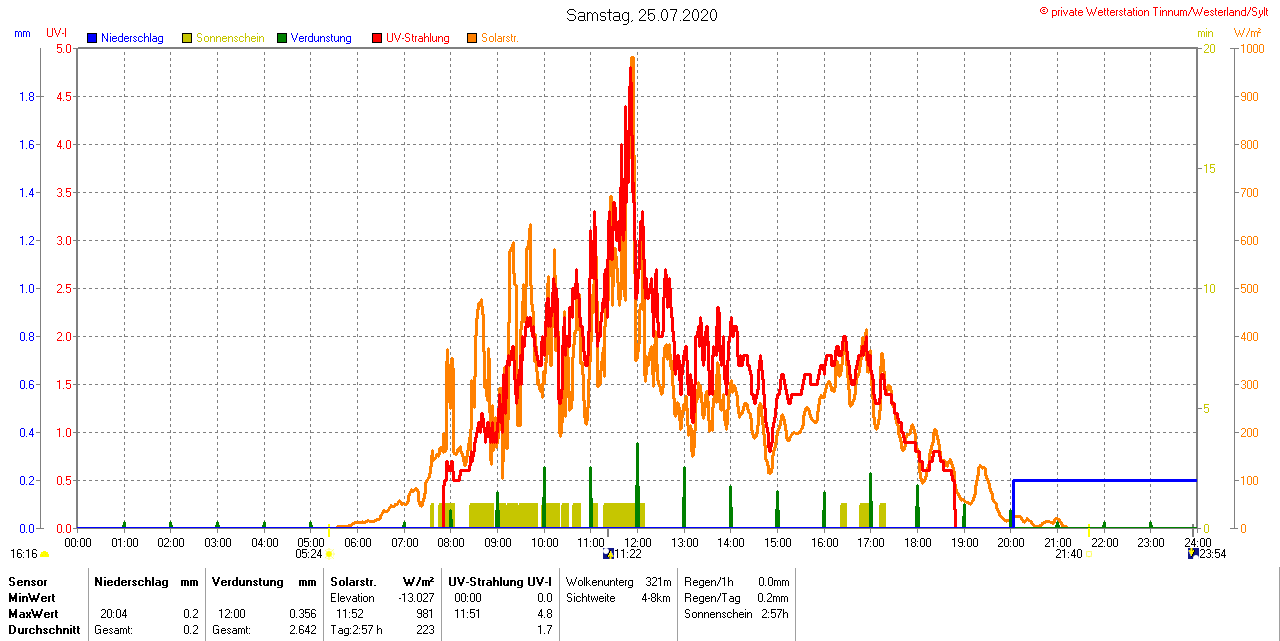Viewport: 1280px width, 641px height.
Task: Click the Regen/Tag value 0.2mm
Action: pyautogui.click(x=773, y=597)
